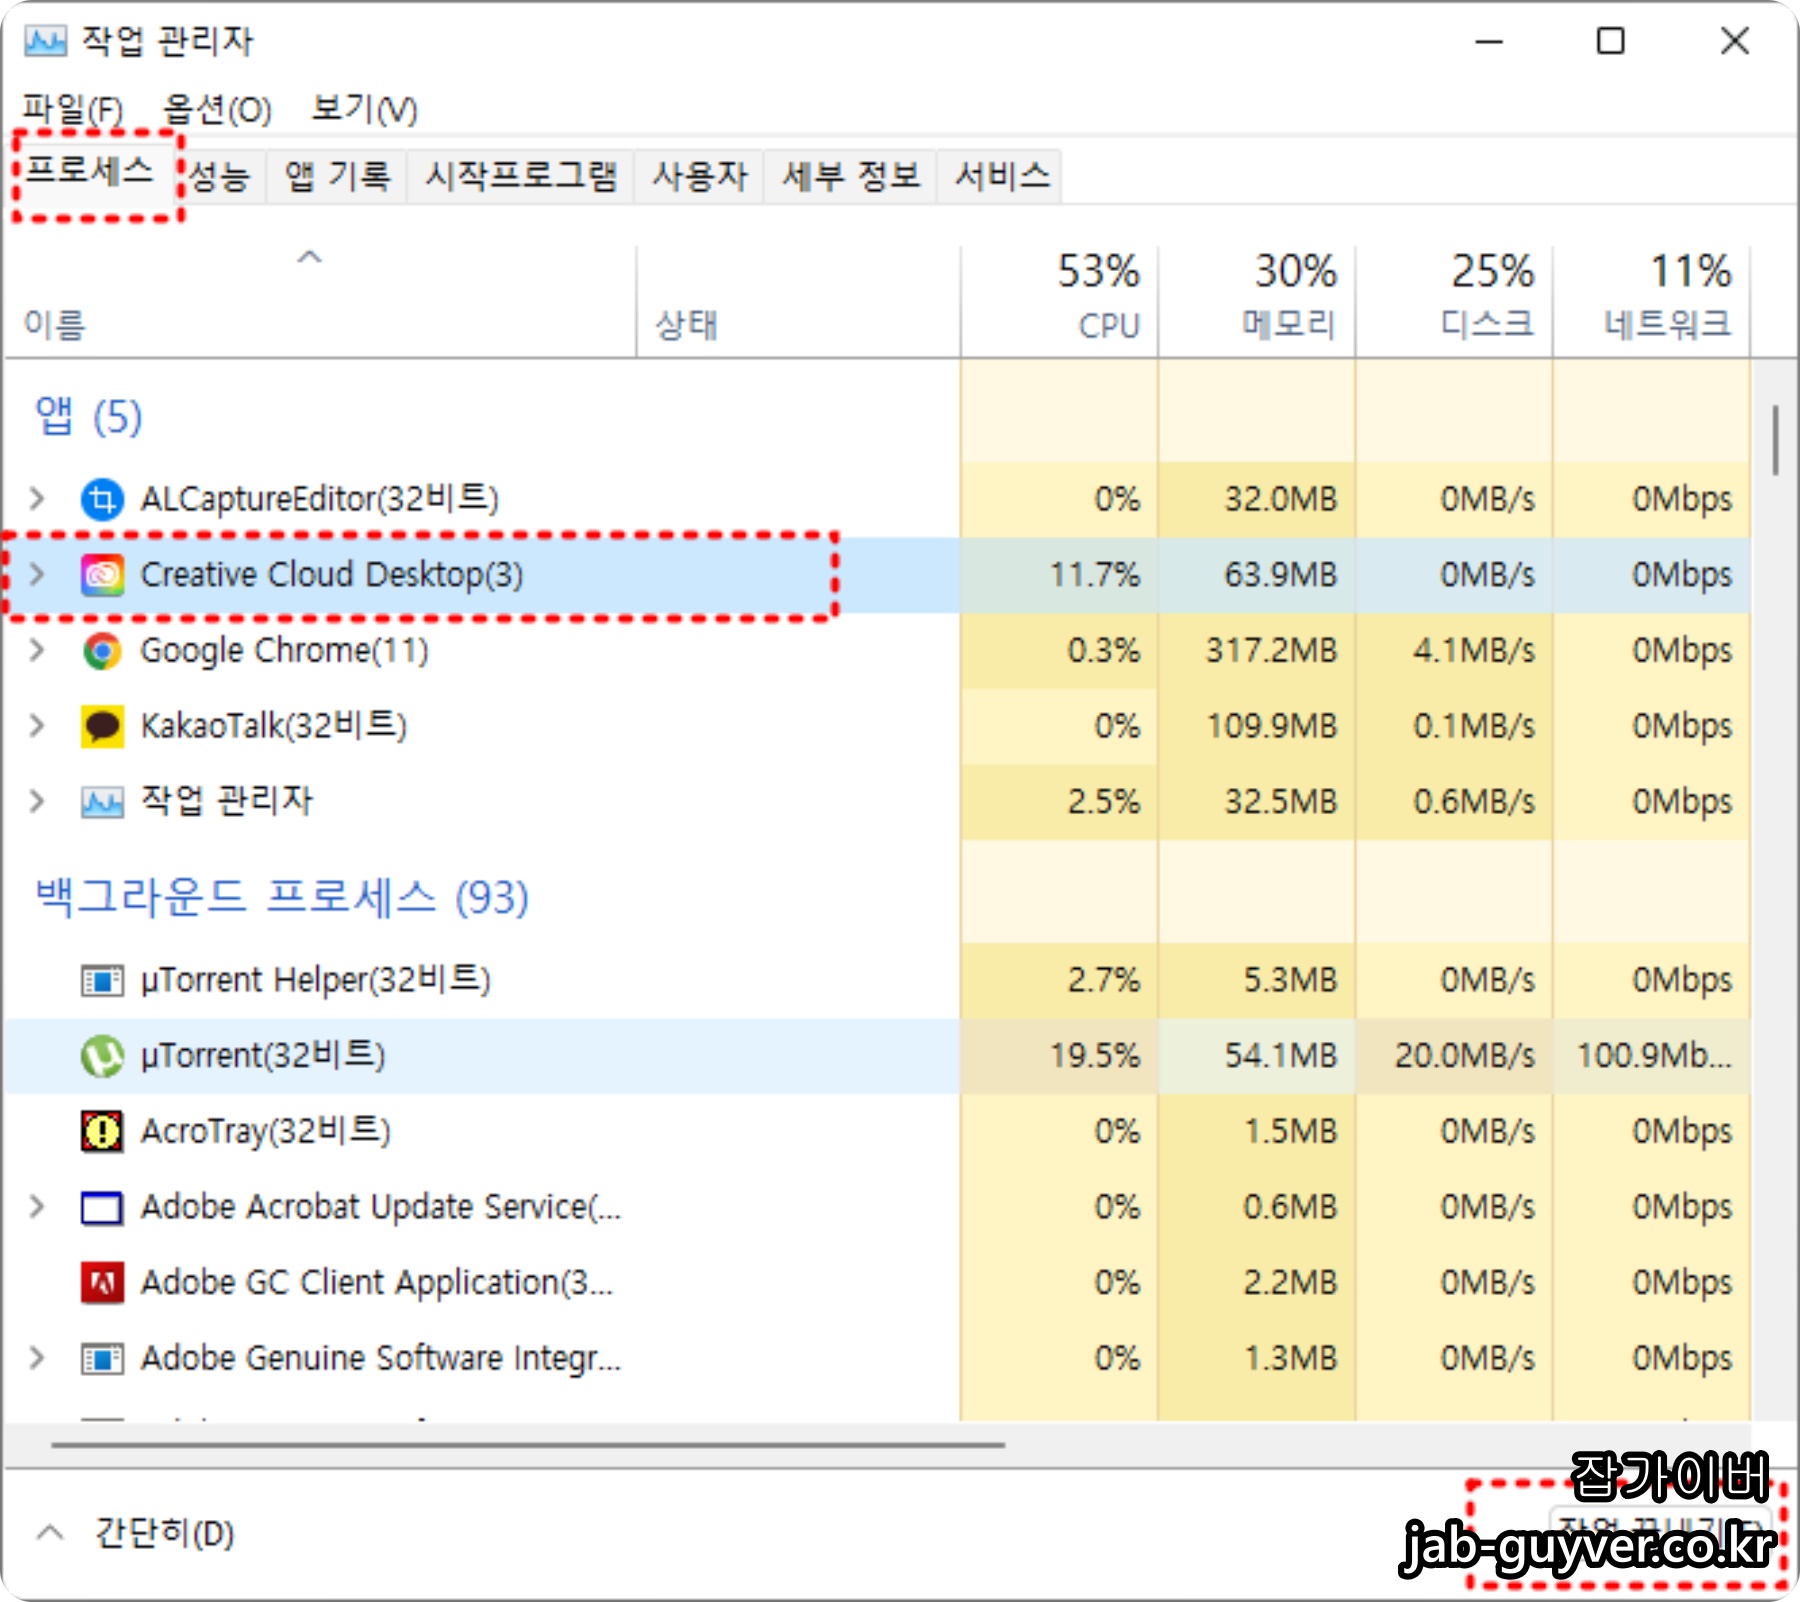Image resolution: width=1800 pixels, height=1602 pixels.
Task: Click the 11.7% CPU value cell
Action: coord(1059,575)
